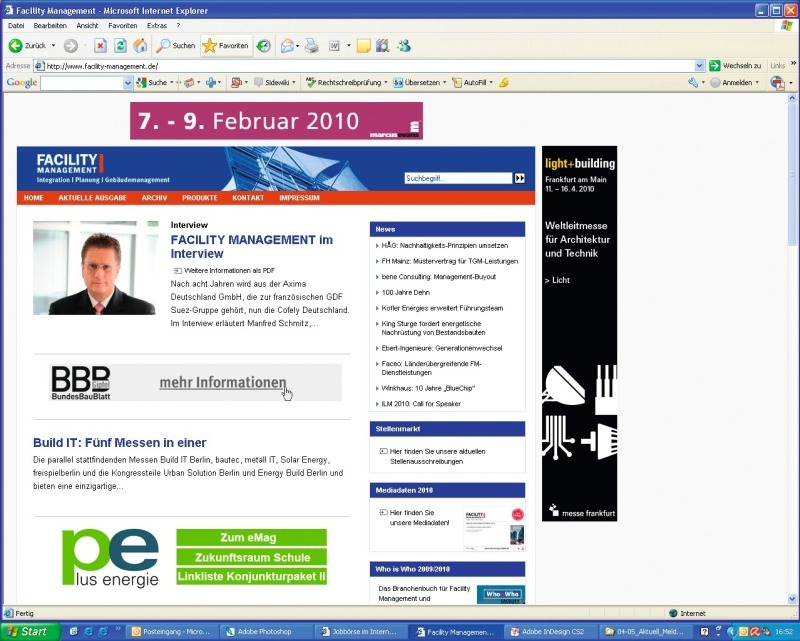Click the mail envelope toolbar icon
Image resolution: width=800 pixels, height=641 pixels.
click(x=287, y=46)
